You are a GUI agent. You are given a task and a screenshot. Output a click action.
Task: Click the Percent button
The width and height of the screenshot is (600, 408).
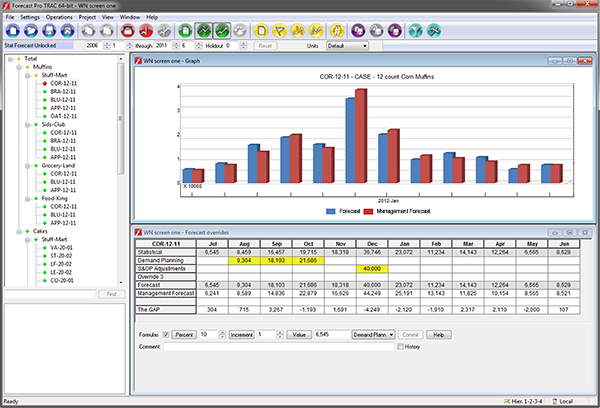click(x=184, y=335)
